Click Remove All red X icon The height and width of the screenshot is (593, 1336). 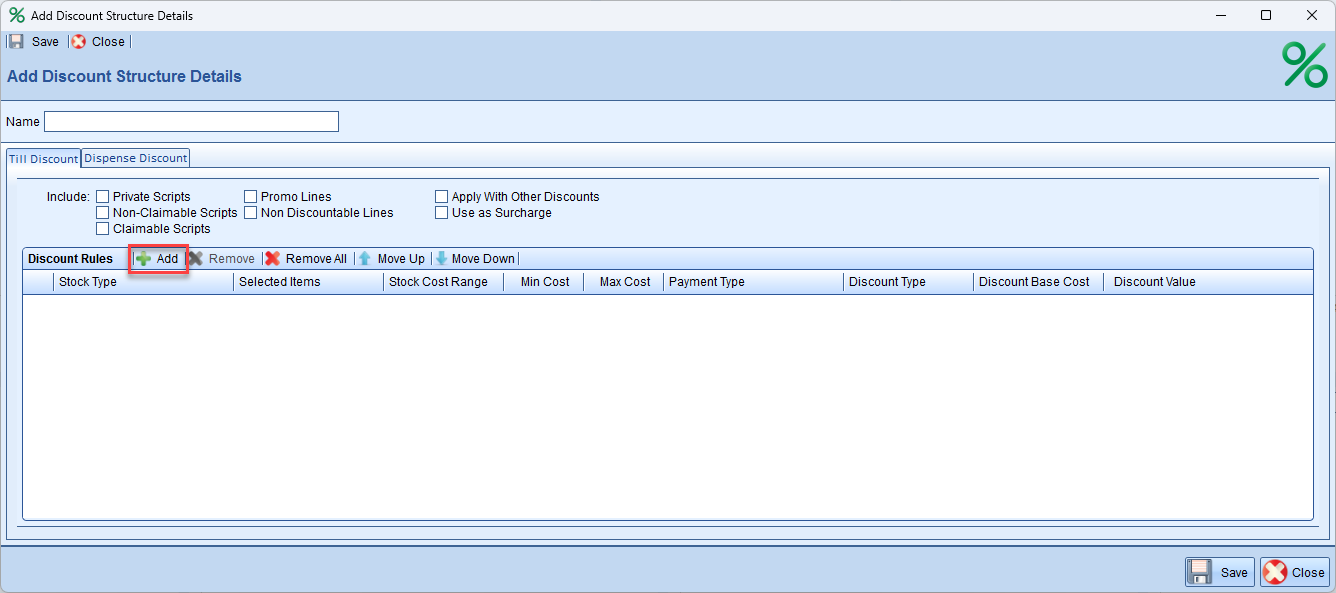coord(273,259)
